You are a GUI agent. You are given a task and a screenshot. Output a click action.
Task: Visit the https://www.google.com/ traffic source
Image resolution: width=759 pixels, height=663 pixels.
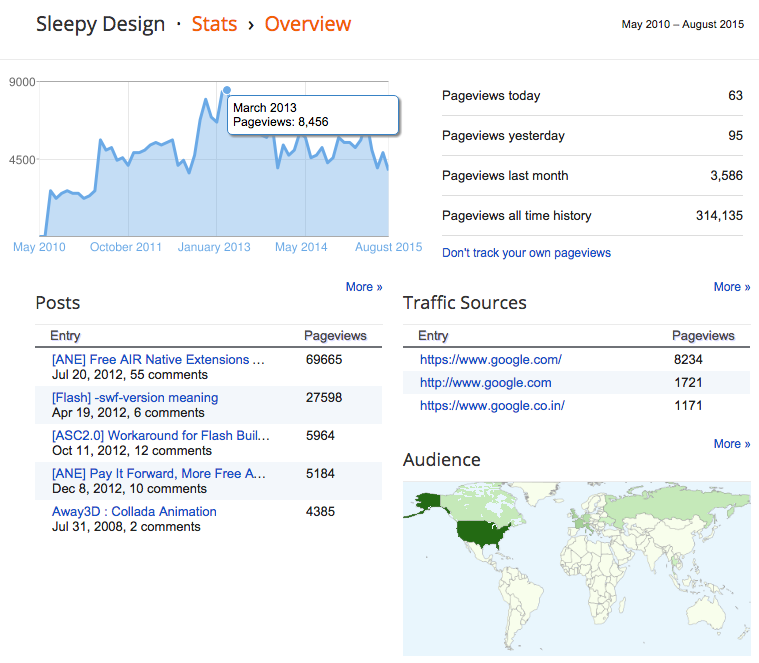490,360
